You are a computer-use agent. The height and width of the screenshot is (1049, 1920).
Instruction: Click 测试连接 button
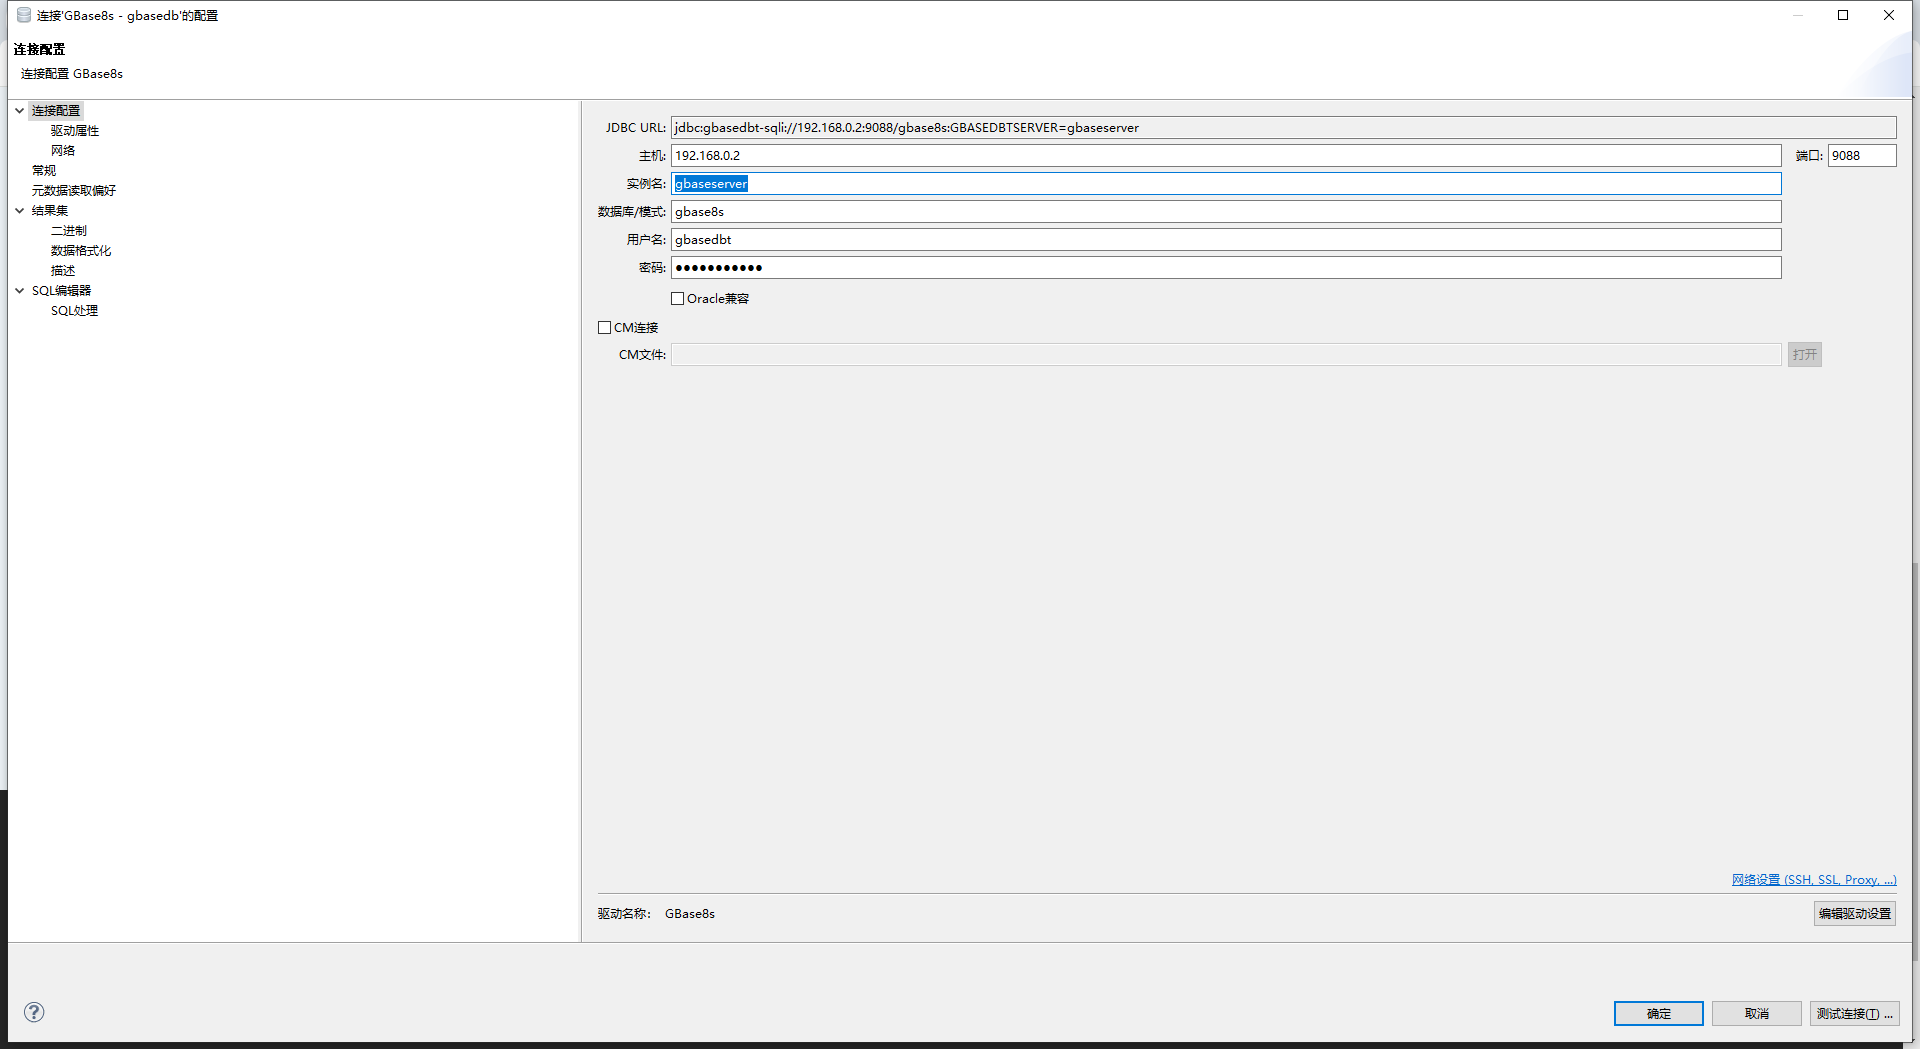[1855, 1014]
